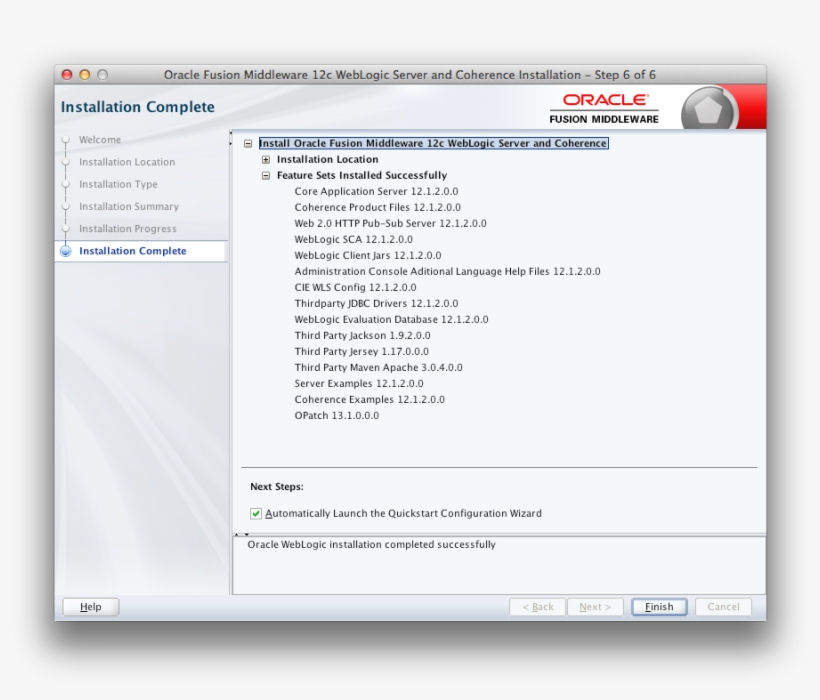Click the Installation Summary step bullet icon
The width and height of the screenshot is (820, 700).
[66, 207]
